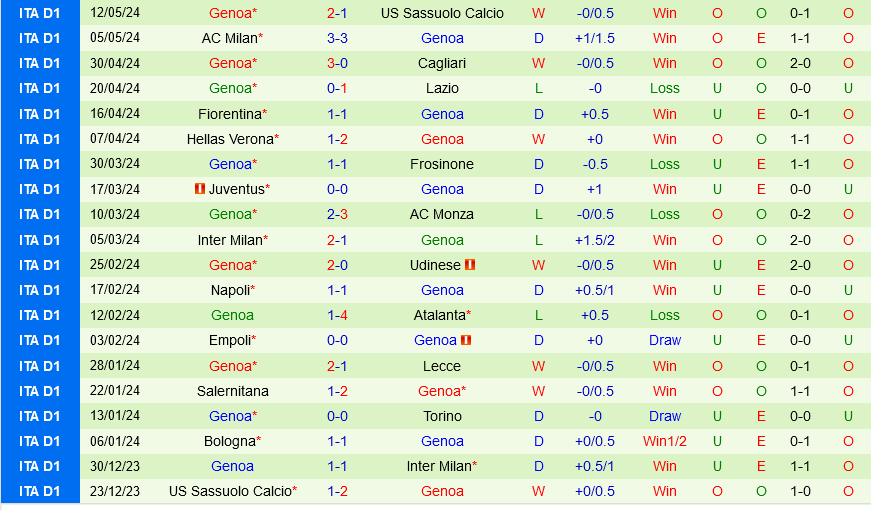
Task: Open the Lecce team page
Action: [x=442, y=366]
